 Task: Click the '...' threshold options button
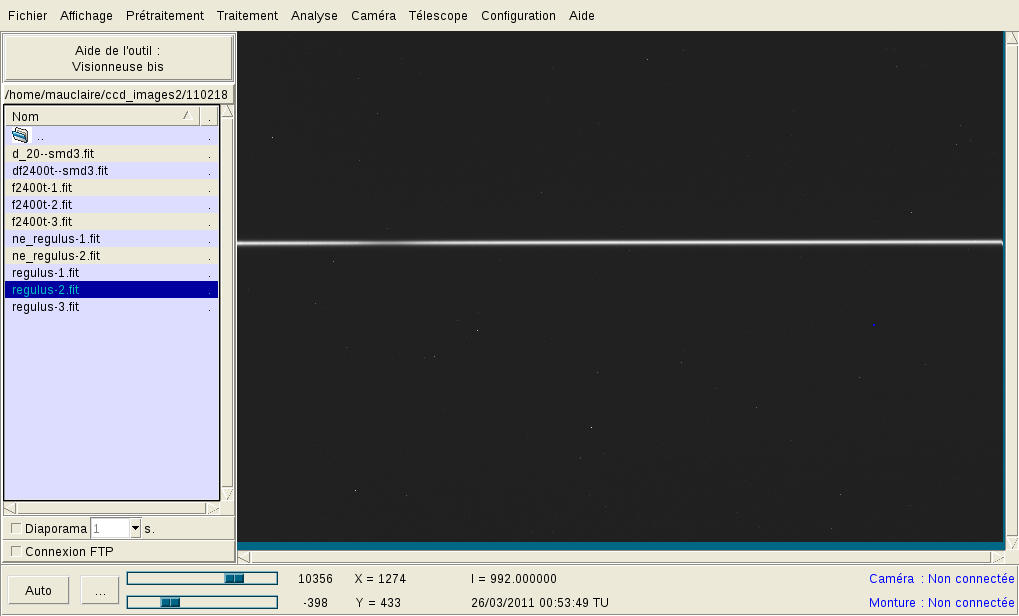[99, 590]
